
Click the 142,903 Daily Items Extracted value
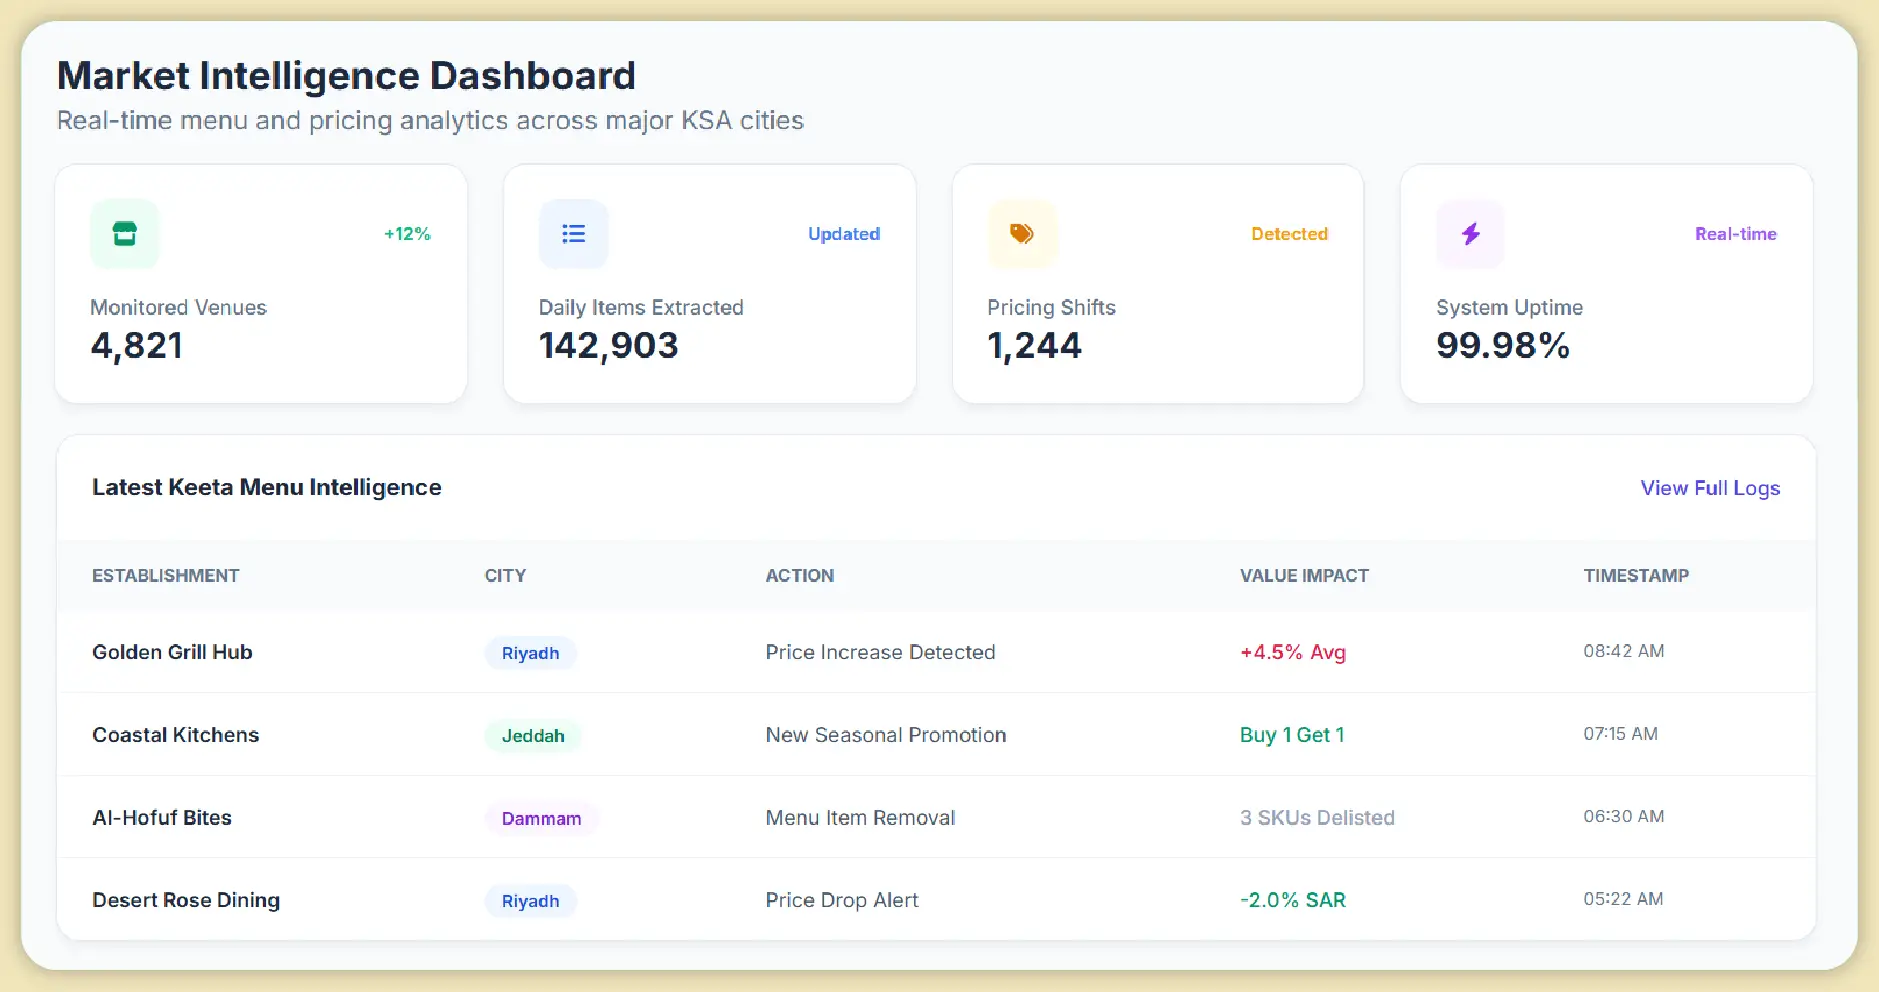[608, 346]
